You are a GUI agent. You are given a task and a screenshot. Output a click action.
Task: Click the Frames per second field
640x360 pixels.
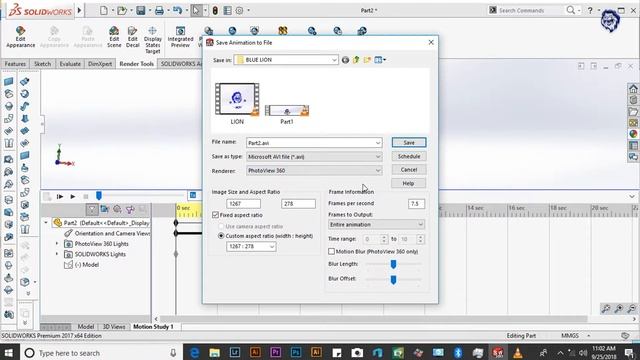tap(416, 204)
